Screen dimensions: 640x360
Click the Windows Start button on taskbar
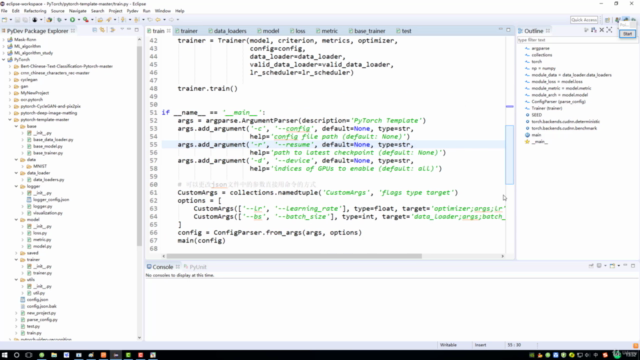click(4, 355)
